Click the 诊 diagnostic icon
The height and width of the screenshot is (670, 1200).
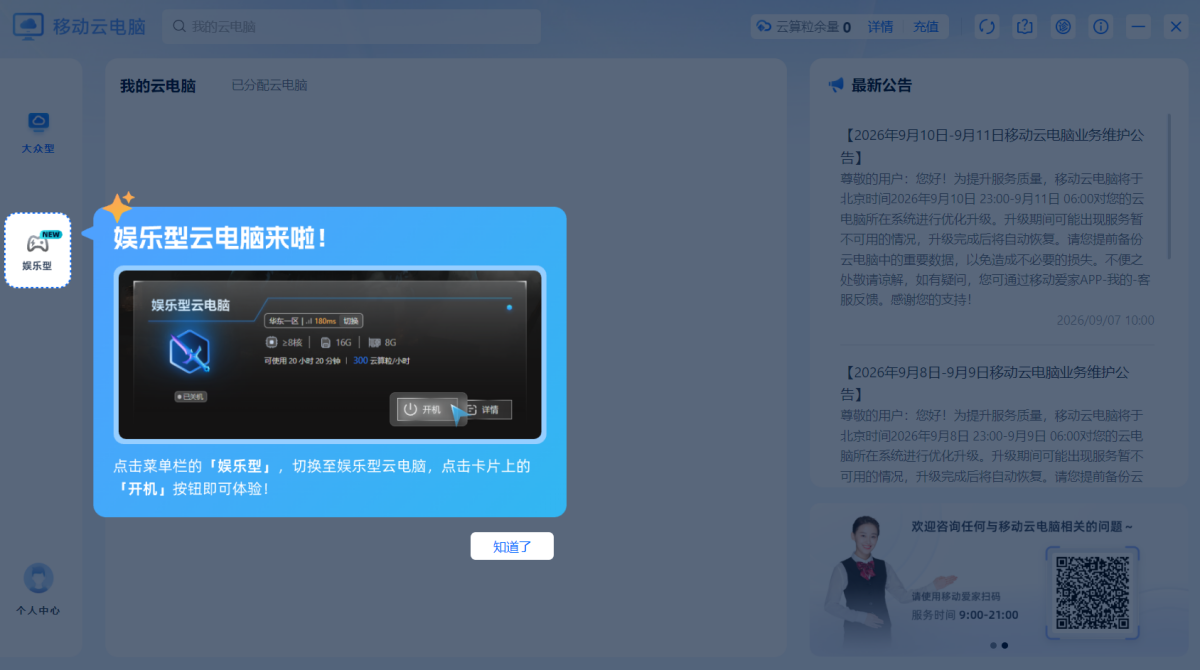pos(1063,27)
